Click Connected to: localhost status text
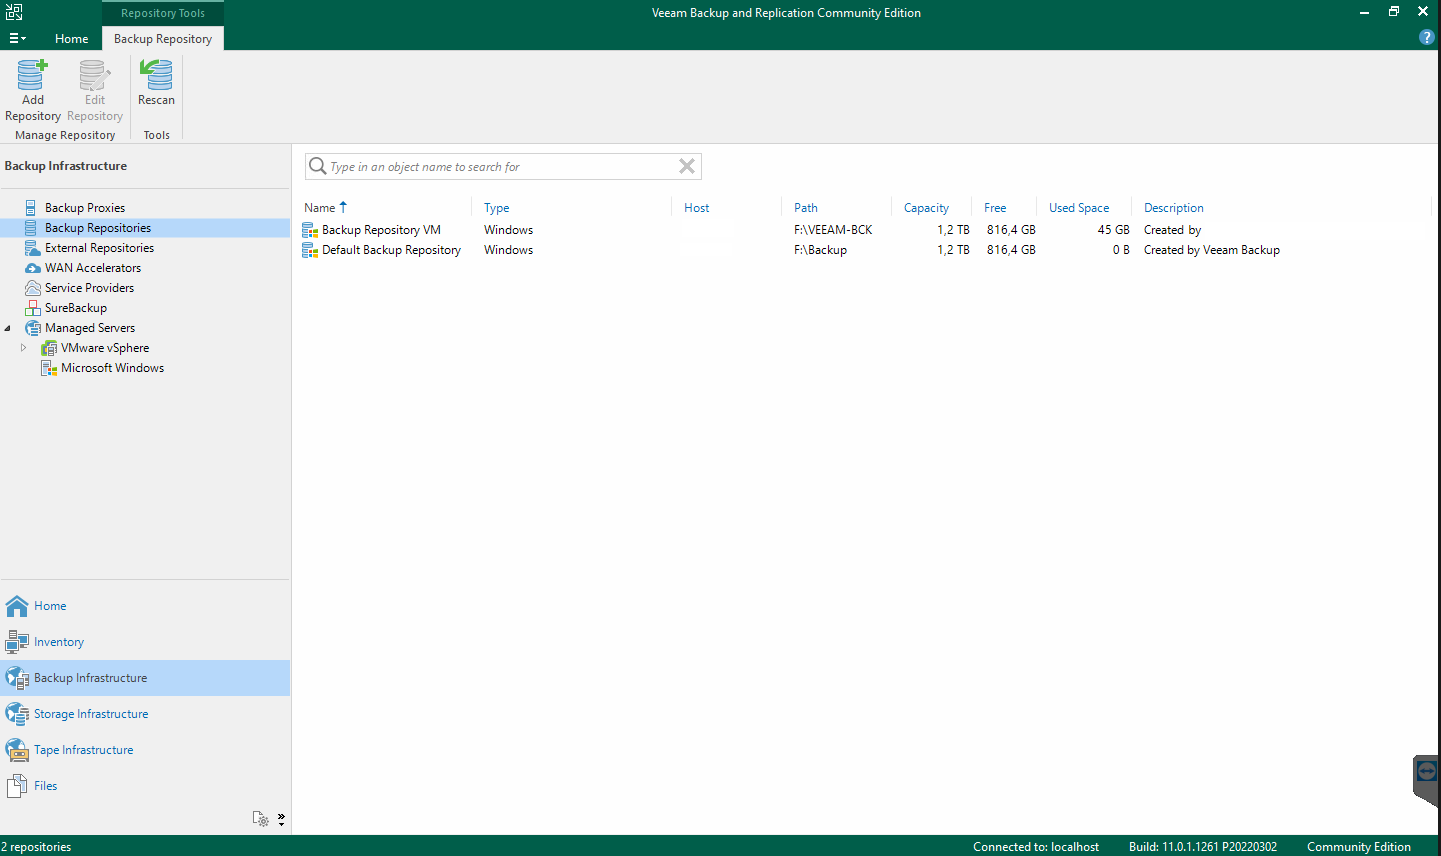 [1036, 847]
